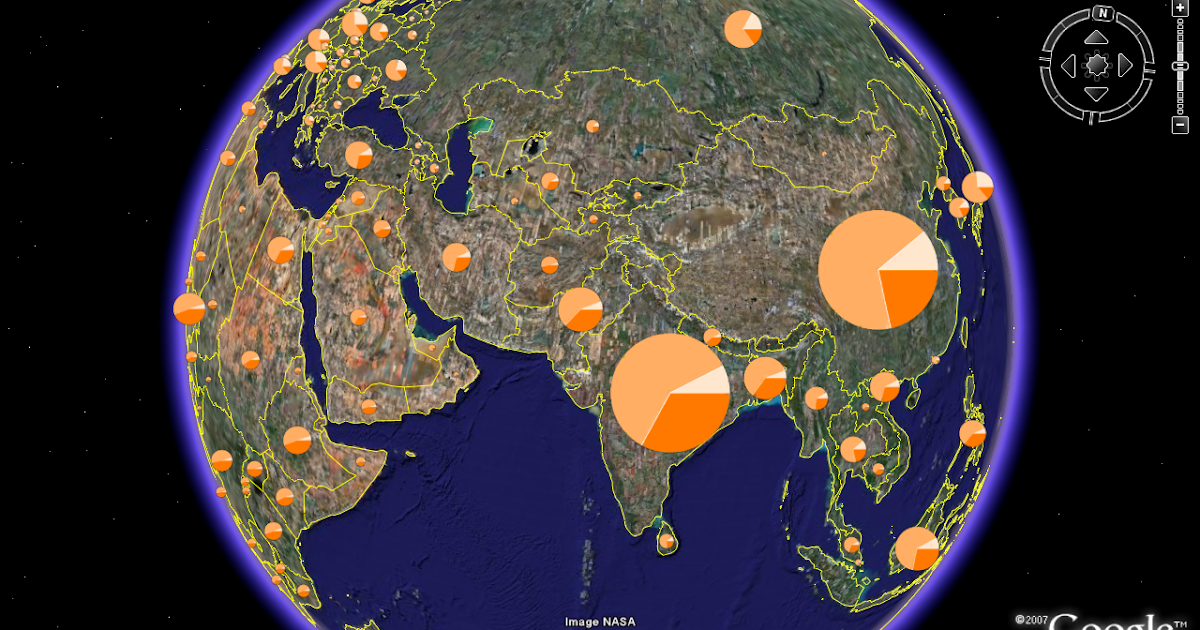Select the Saudi Arabia pie chart marker
This screenshot has height=630, width=1200.
coord(358,317)
